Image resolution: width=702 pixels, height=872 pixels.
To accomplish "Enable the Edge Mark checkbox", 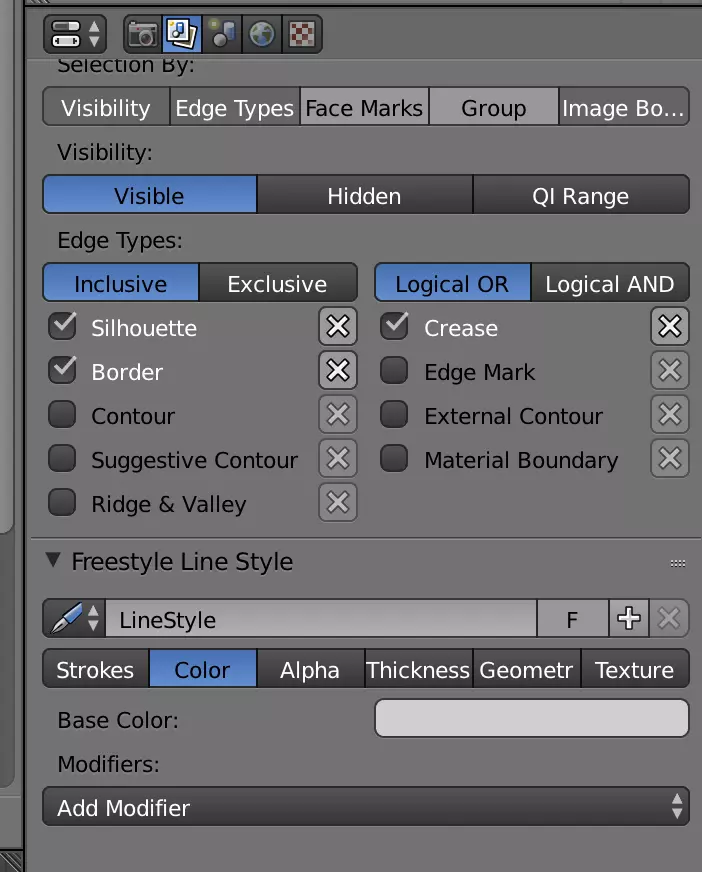I will [395, 371].
